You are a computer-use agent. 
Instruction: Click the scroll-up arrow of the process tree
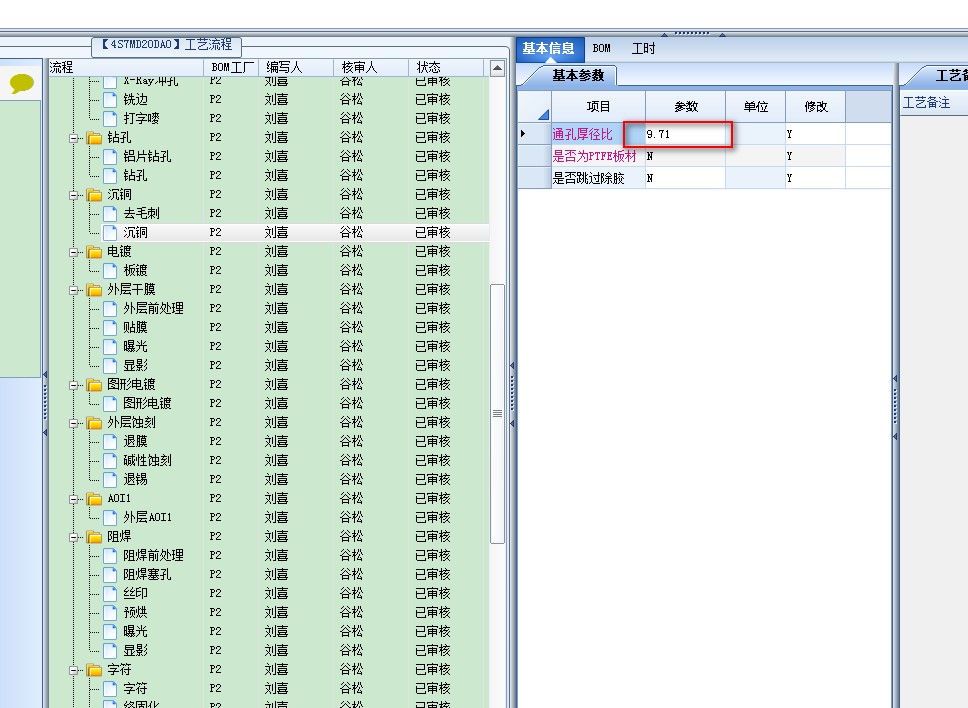(498, 68)
